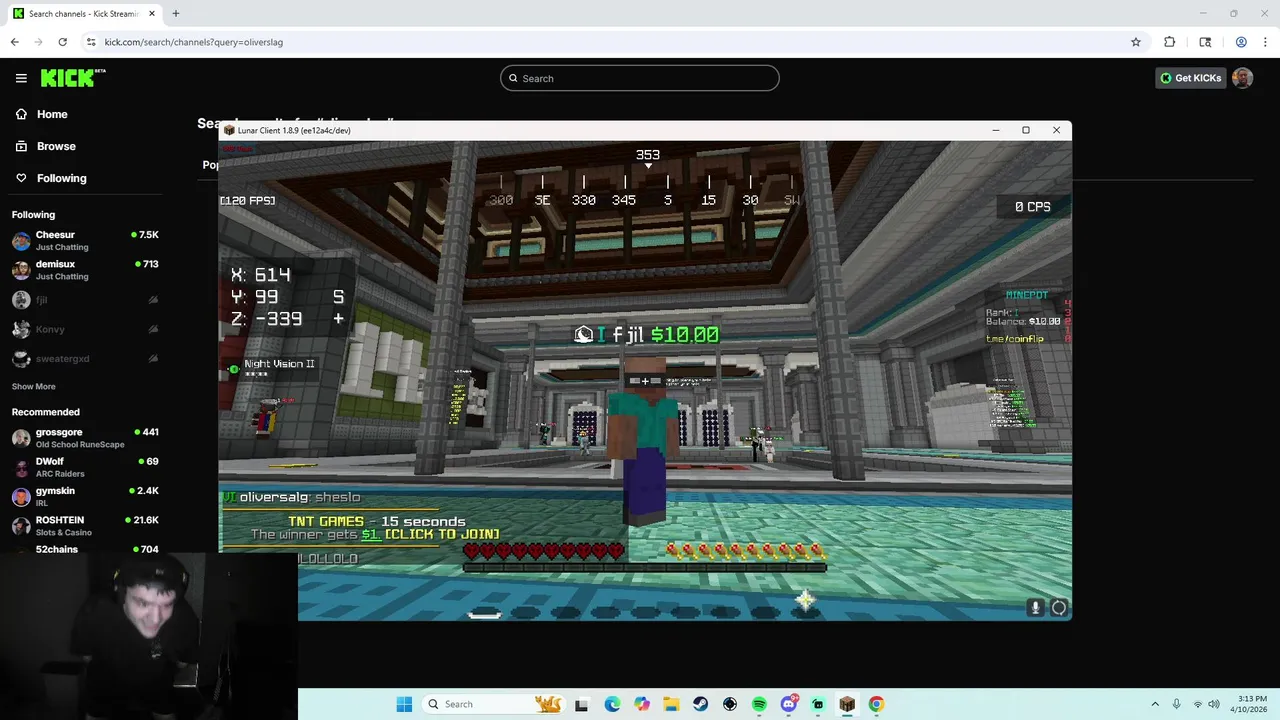Click the Windows taskbar search box
Image resolution: width=1280 pixels, height=720 pixels.
(x=493, y=704)
